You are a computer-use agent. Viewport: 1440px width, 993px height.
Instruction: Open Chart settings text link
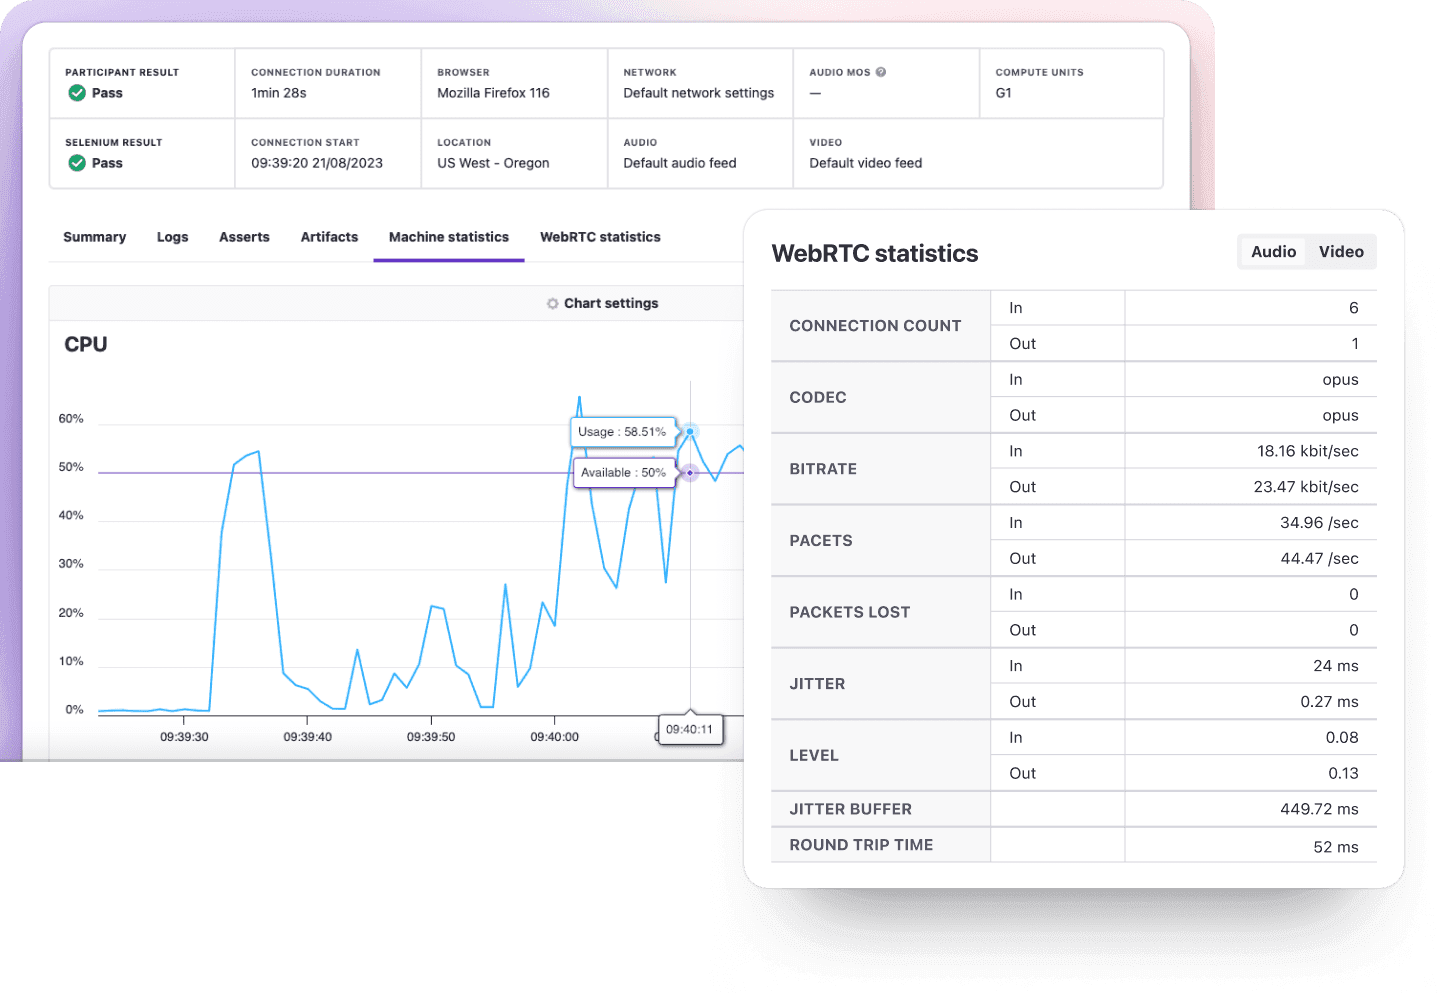(x=611, y=303)
